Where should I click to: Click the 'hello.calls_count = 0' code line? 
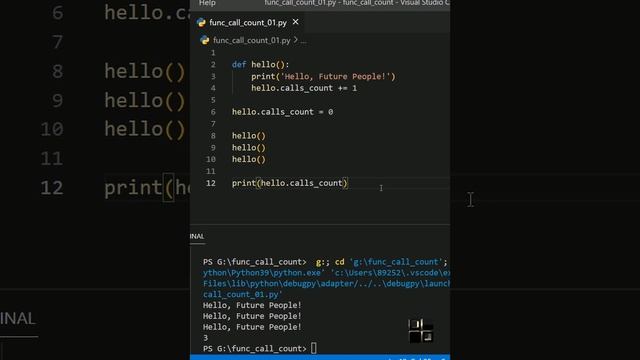[282, 112]
